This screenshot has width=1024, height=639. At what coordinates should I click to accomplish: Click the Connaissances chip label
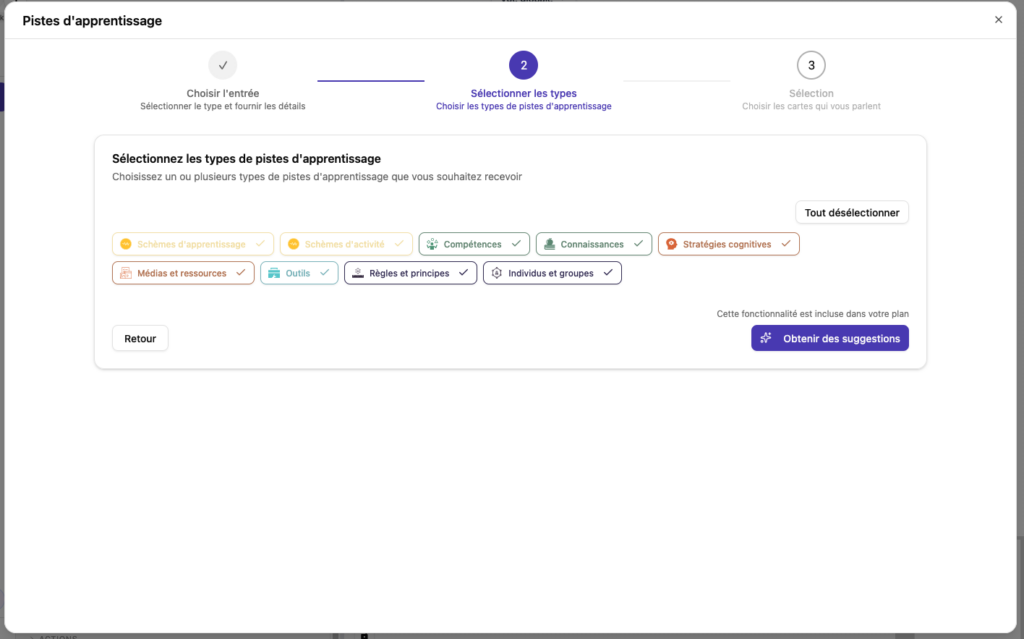point(592,244)
